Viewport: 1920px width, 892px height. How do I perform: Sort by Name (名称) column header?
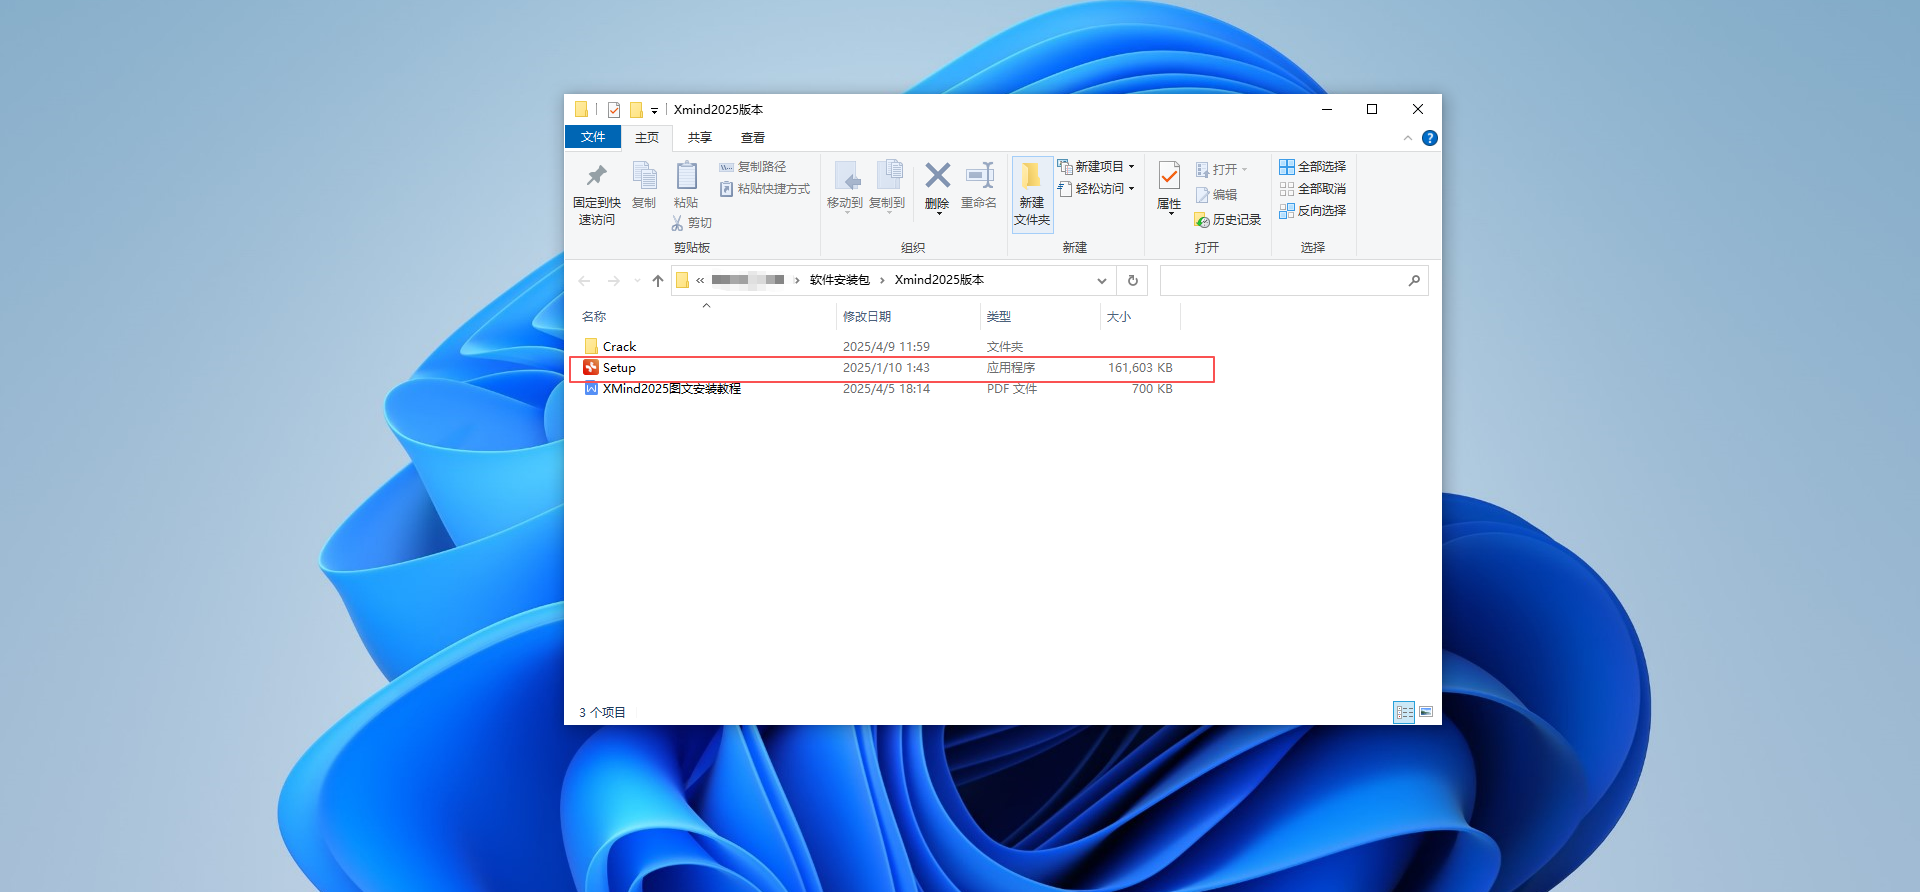point(594,317)
